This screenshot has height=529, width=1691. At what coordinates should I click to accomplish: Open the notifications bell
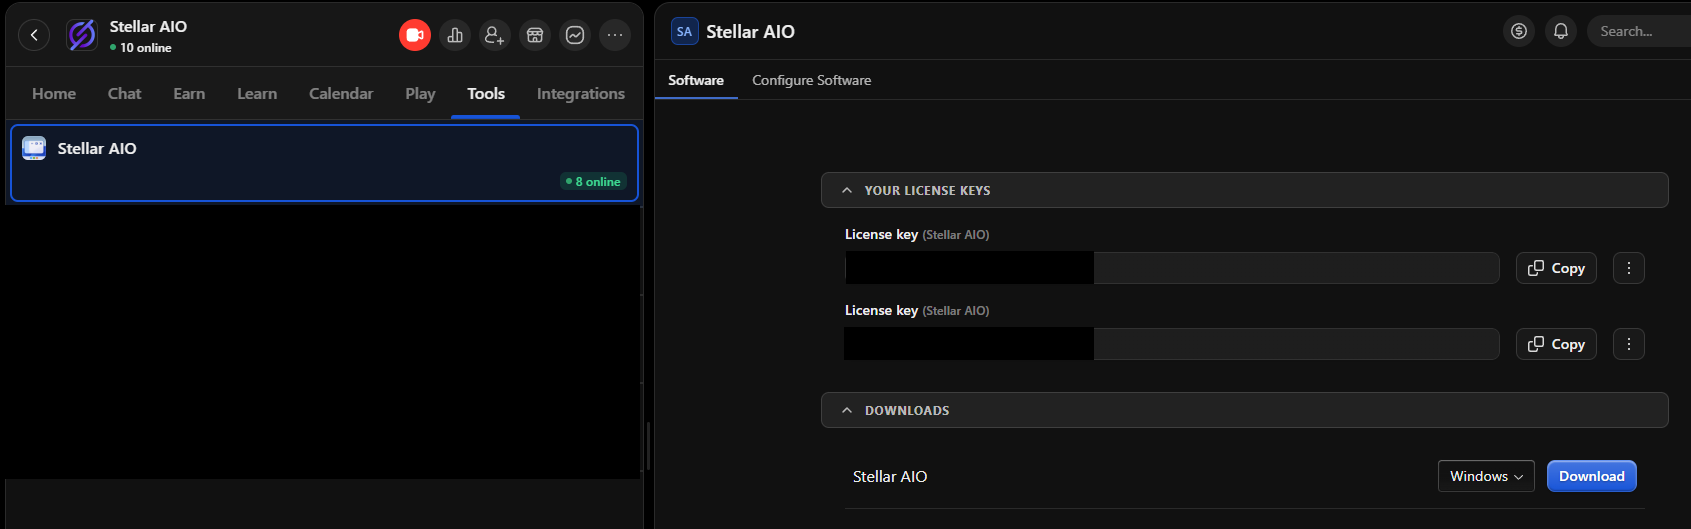pyautogui.click(x=1560, y=31)
